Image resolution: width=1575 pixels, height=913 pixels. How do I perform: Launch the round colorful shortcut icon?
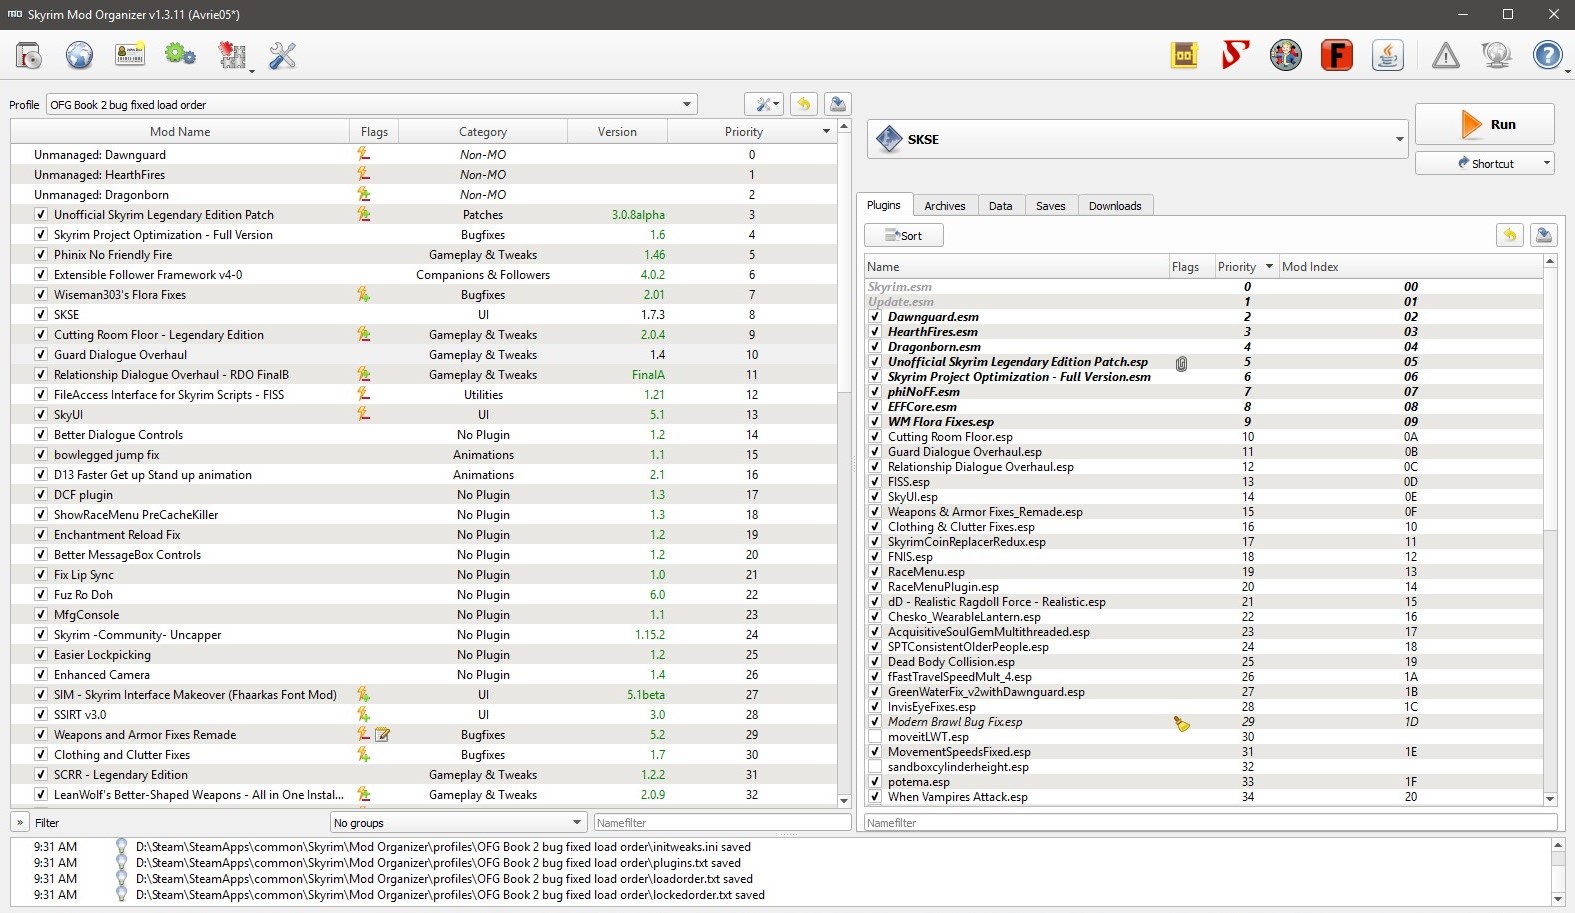[1286, 55]
